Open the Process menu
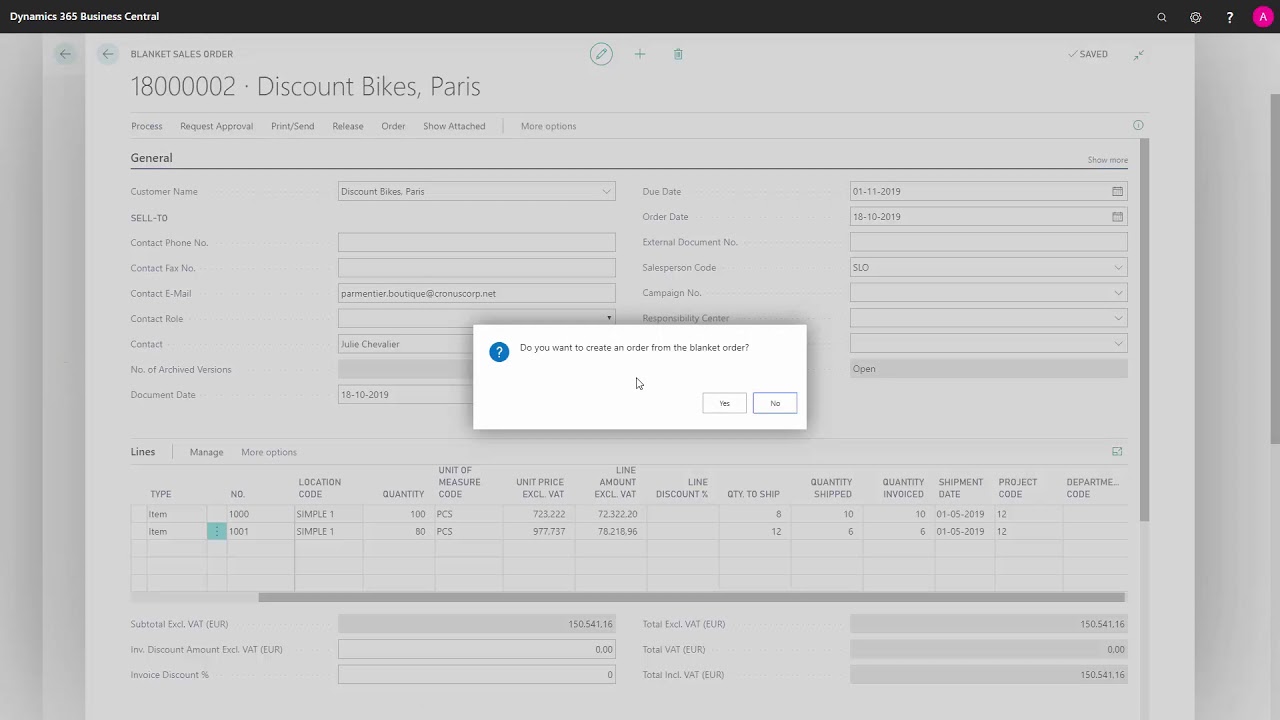The height and width of the screenshot is (720, 1280). 146,126
